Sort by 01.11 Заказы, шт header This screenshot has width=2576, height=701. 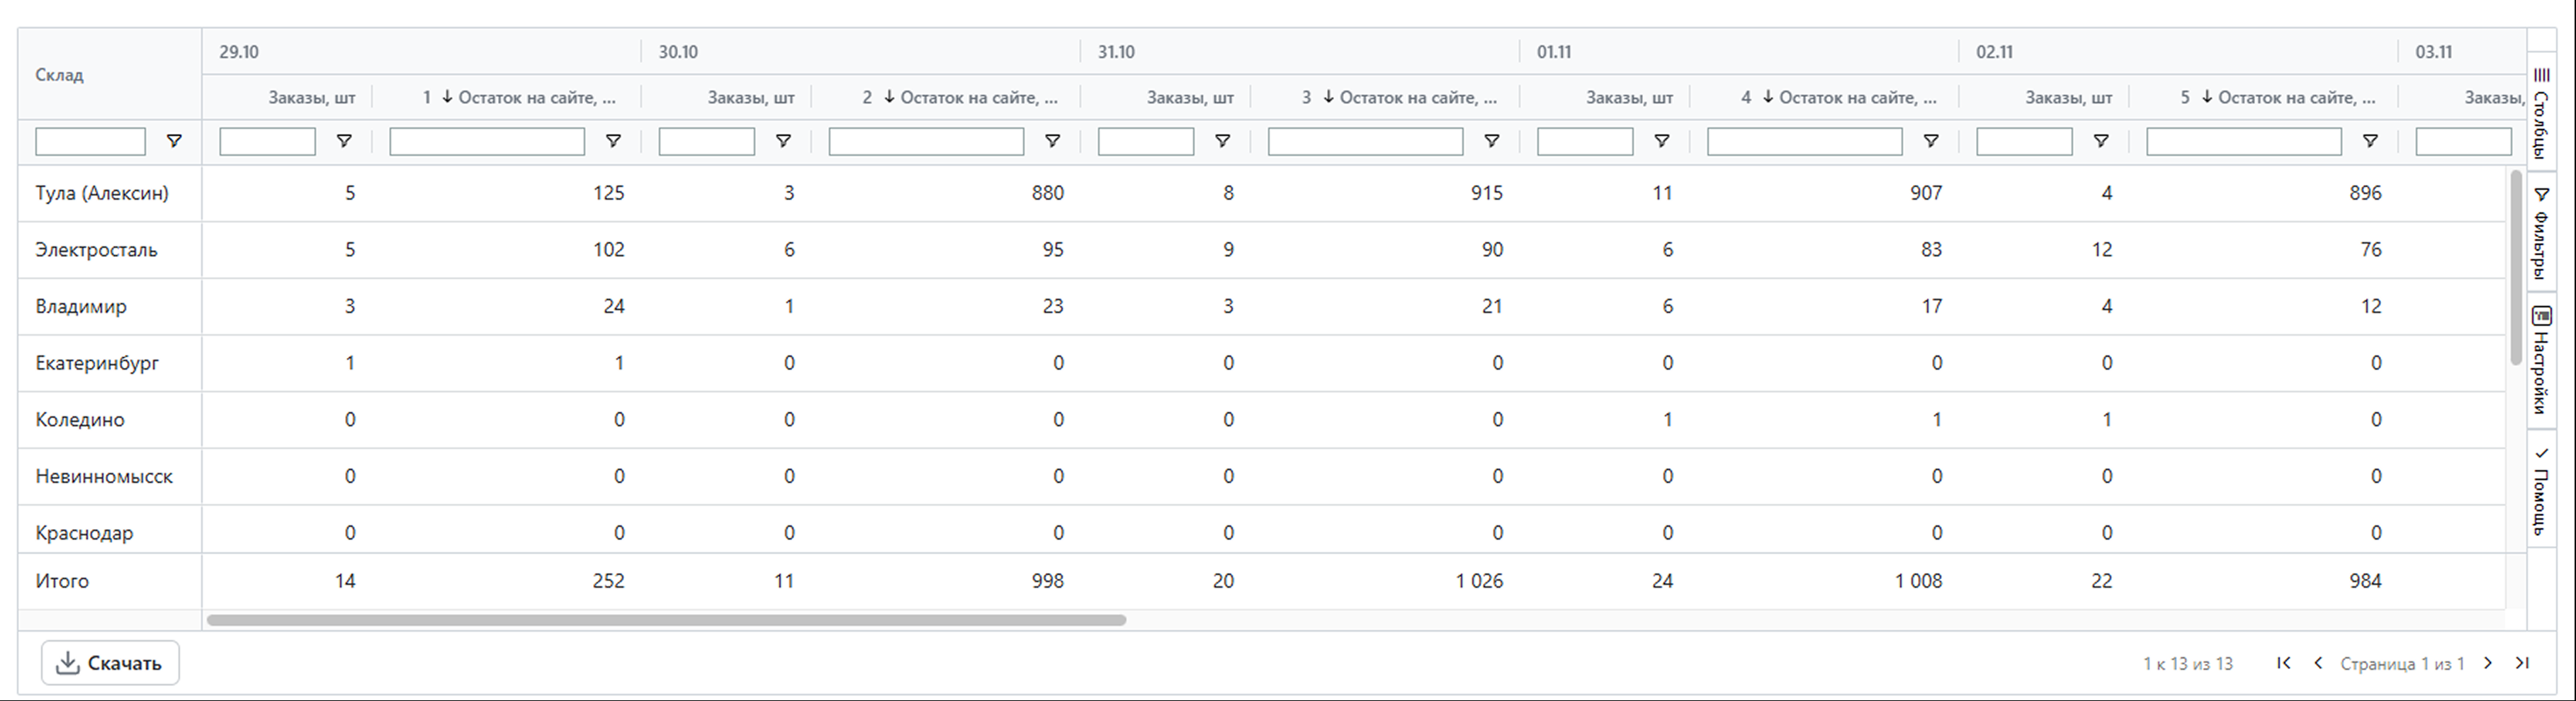1628,98
